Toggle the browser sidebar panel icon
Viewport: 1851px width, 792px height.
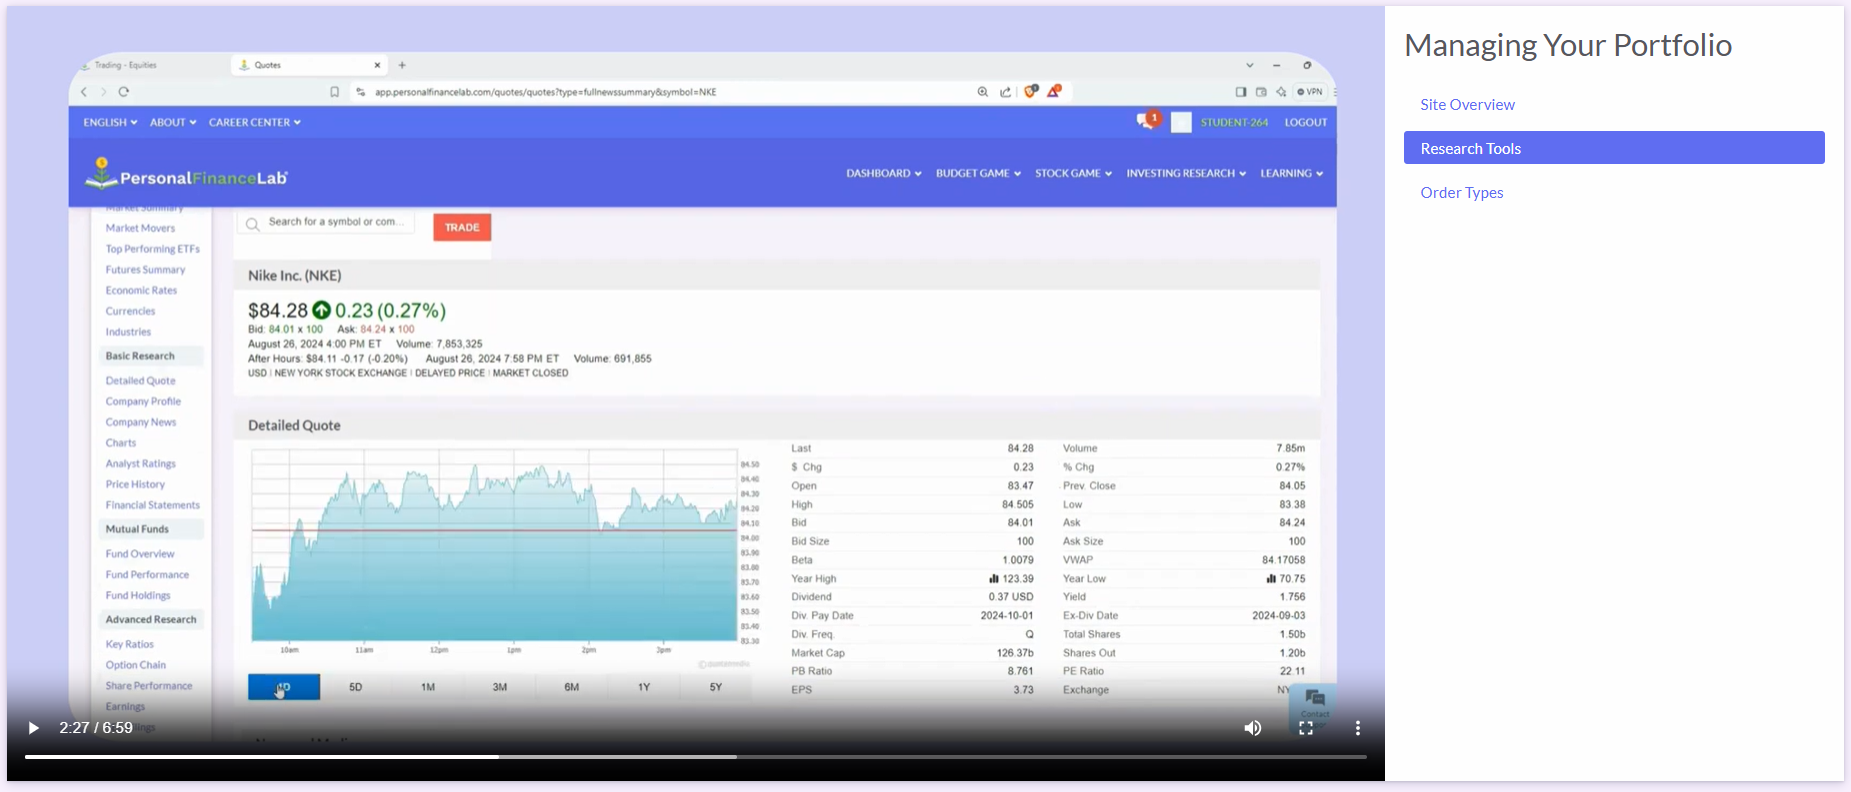tap(1241, 92)
